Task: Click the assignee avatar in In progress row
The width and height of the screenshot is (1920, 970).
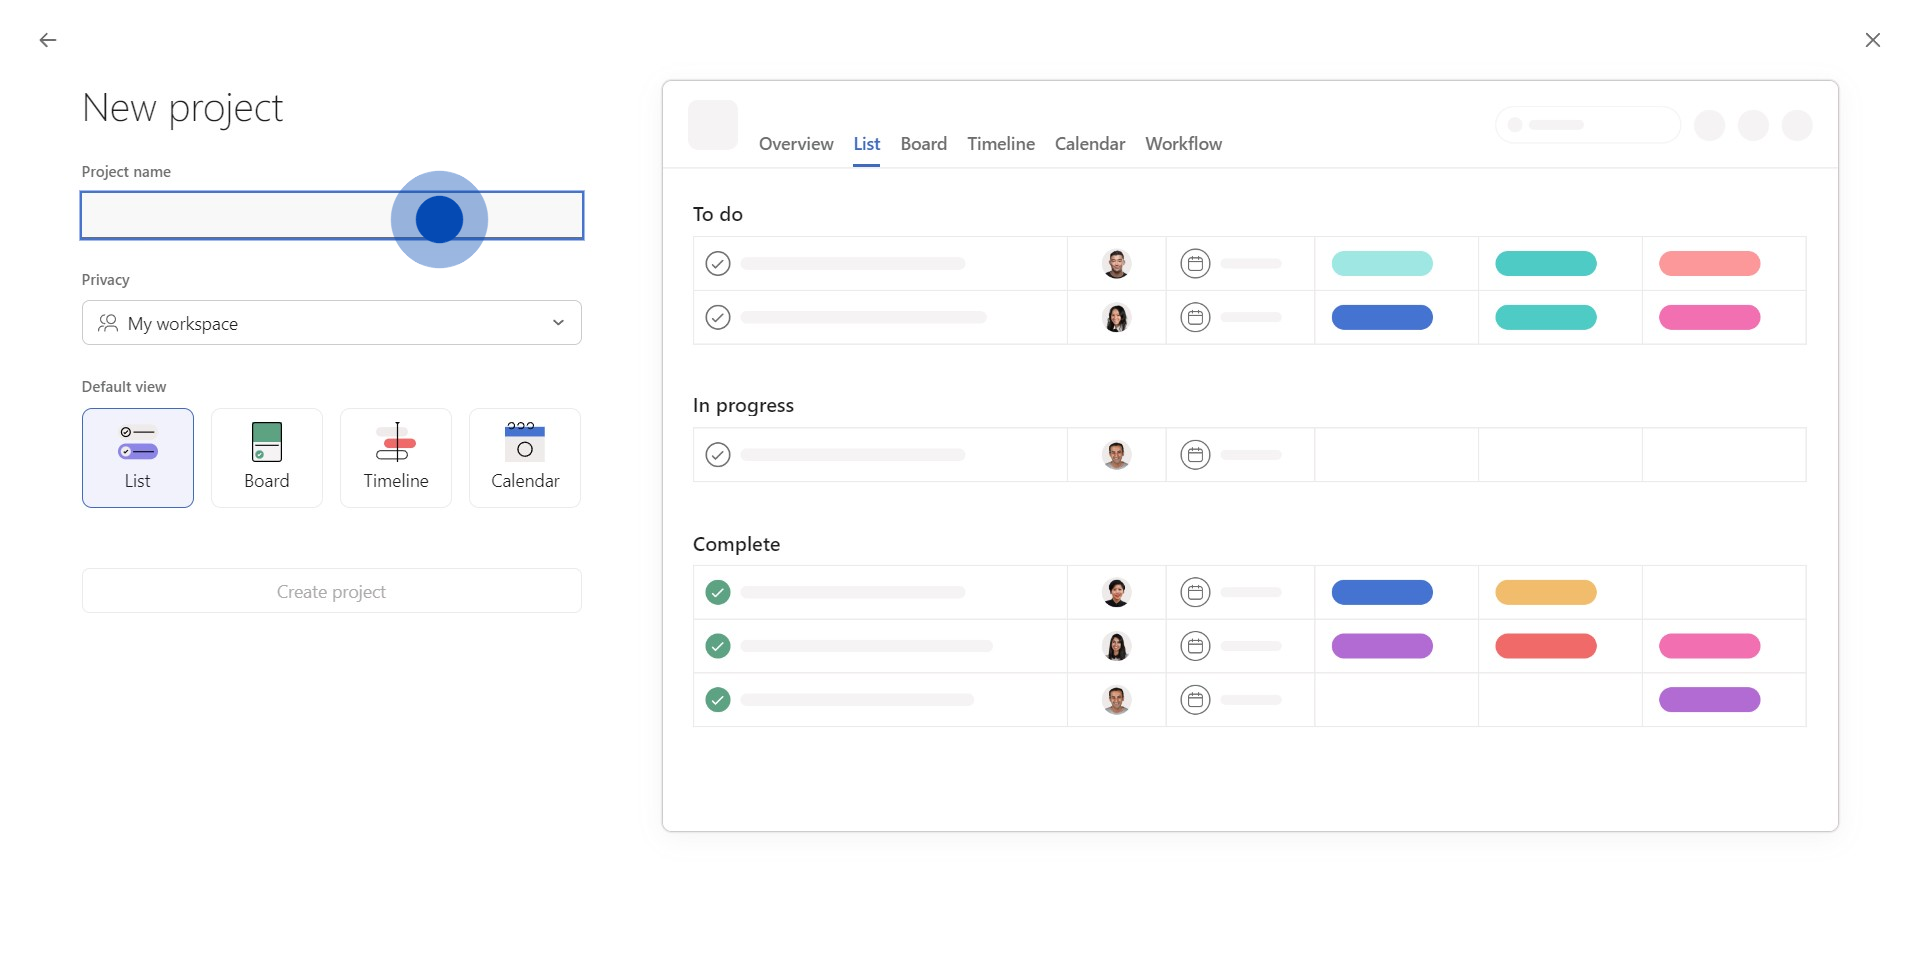Action: [1116, 455]
